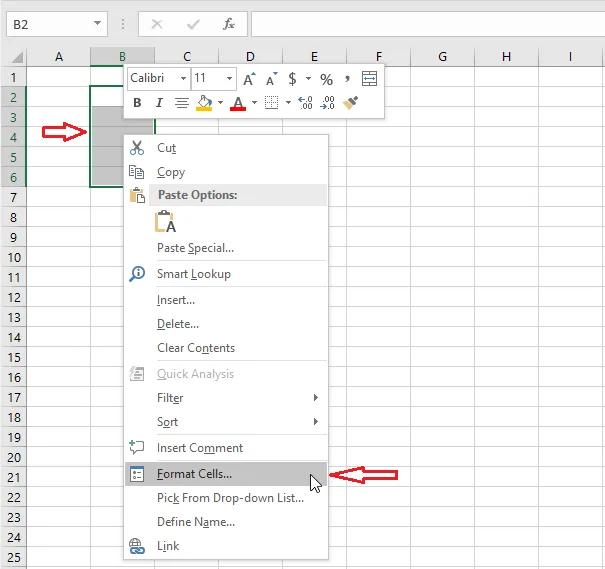
Task: Select row 25 header
Action: tap(14, 557)
